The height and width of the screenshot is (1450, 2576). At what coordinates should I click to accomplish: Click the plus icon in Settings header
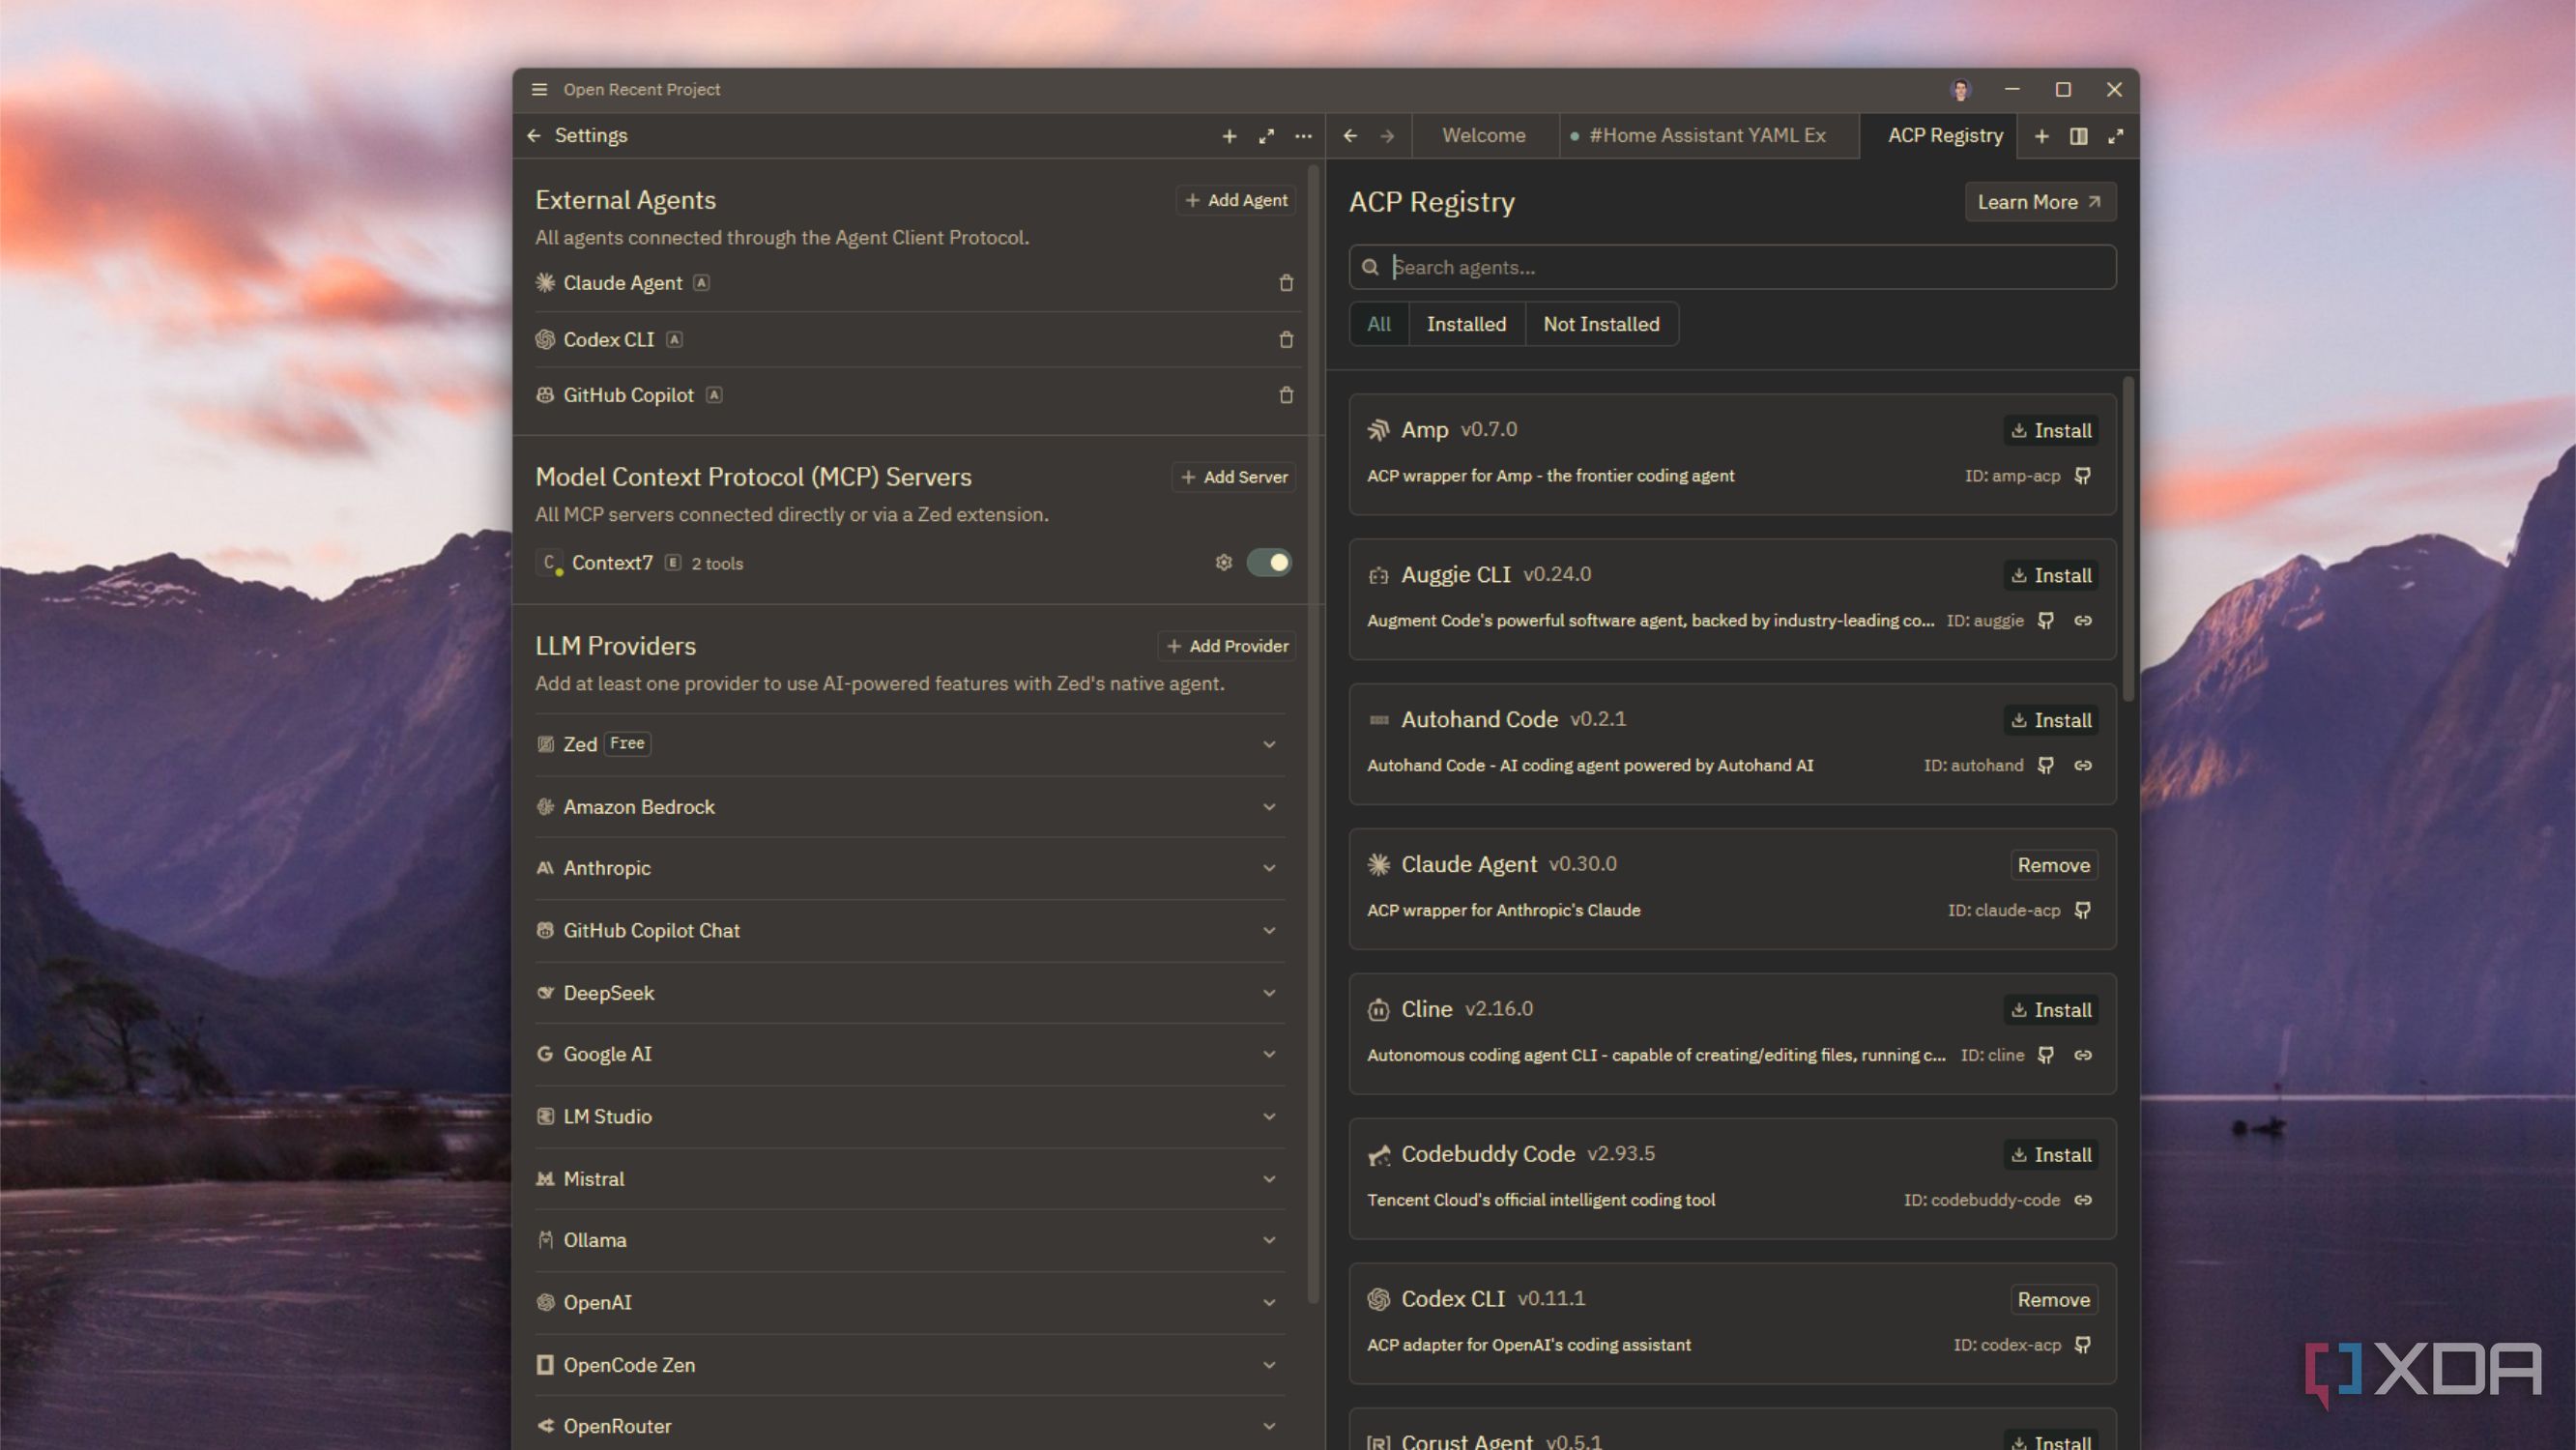coord(1229,136)
